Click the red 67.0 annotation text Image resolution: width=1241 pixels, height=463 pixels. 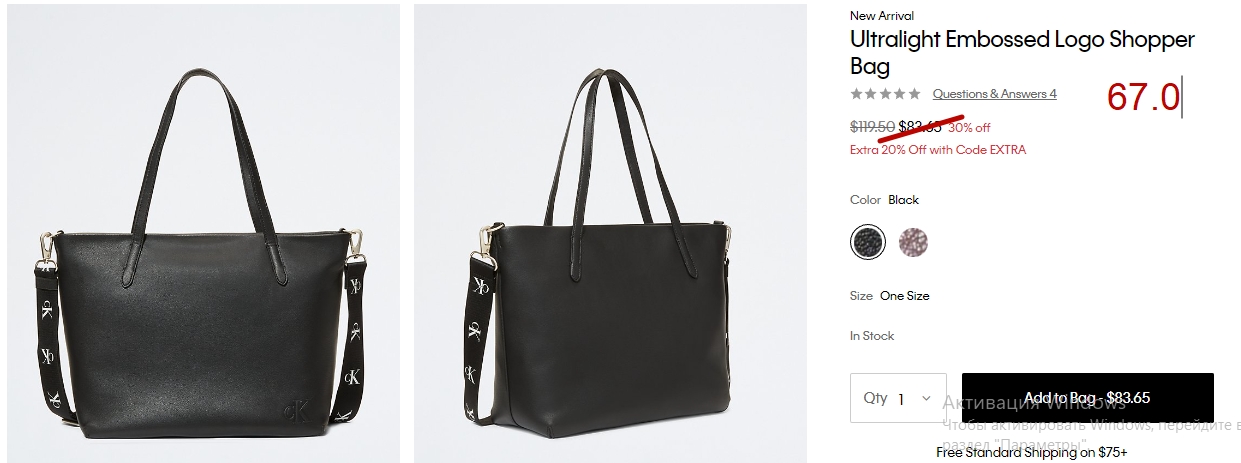tap(1144, 97)
